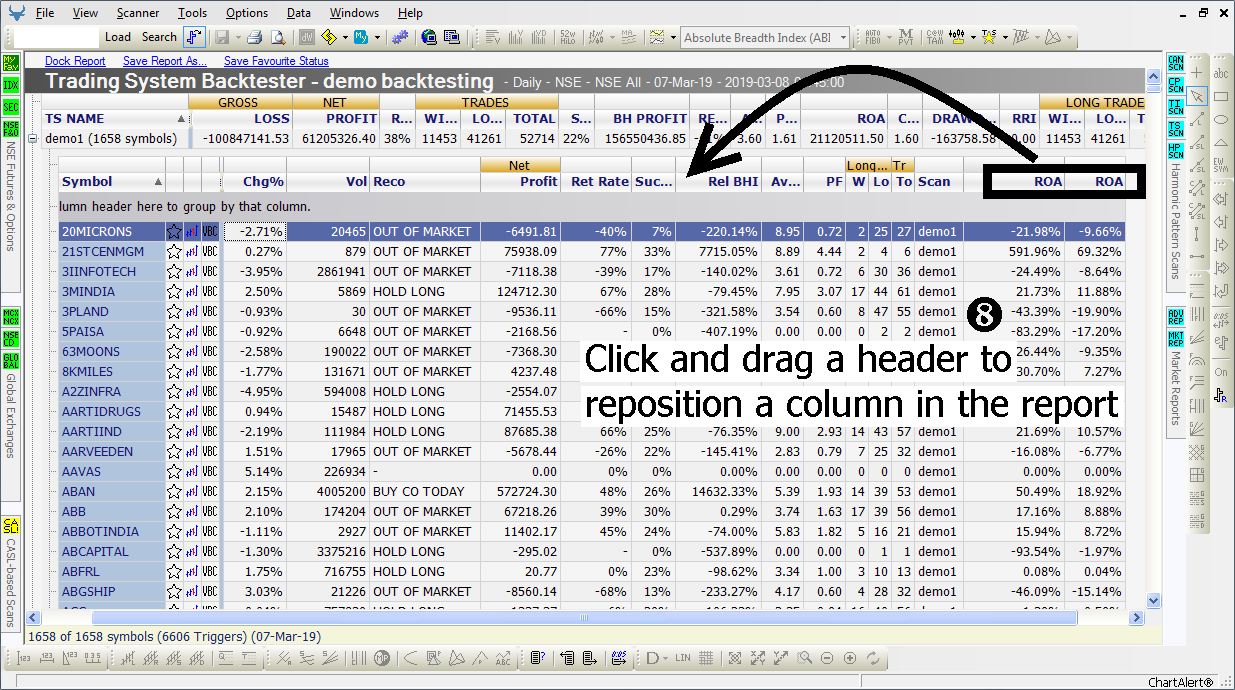Click the Dock Report link
Viewport: 1235px width, 690px height.
pos(76,61)
